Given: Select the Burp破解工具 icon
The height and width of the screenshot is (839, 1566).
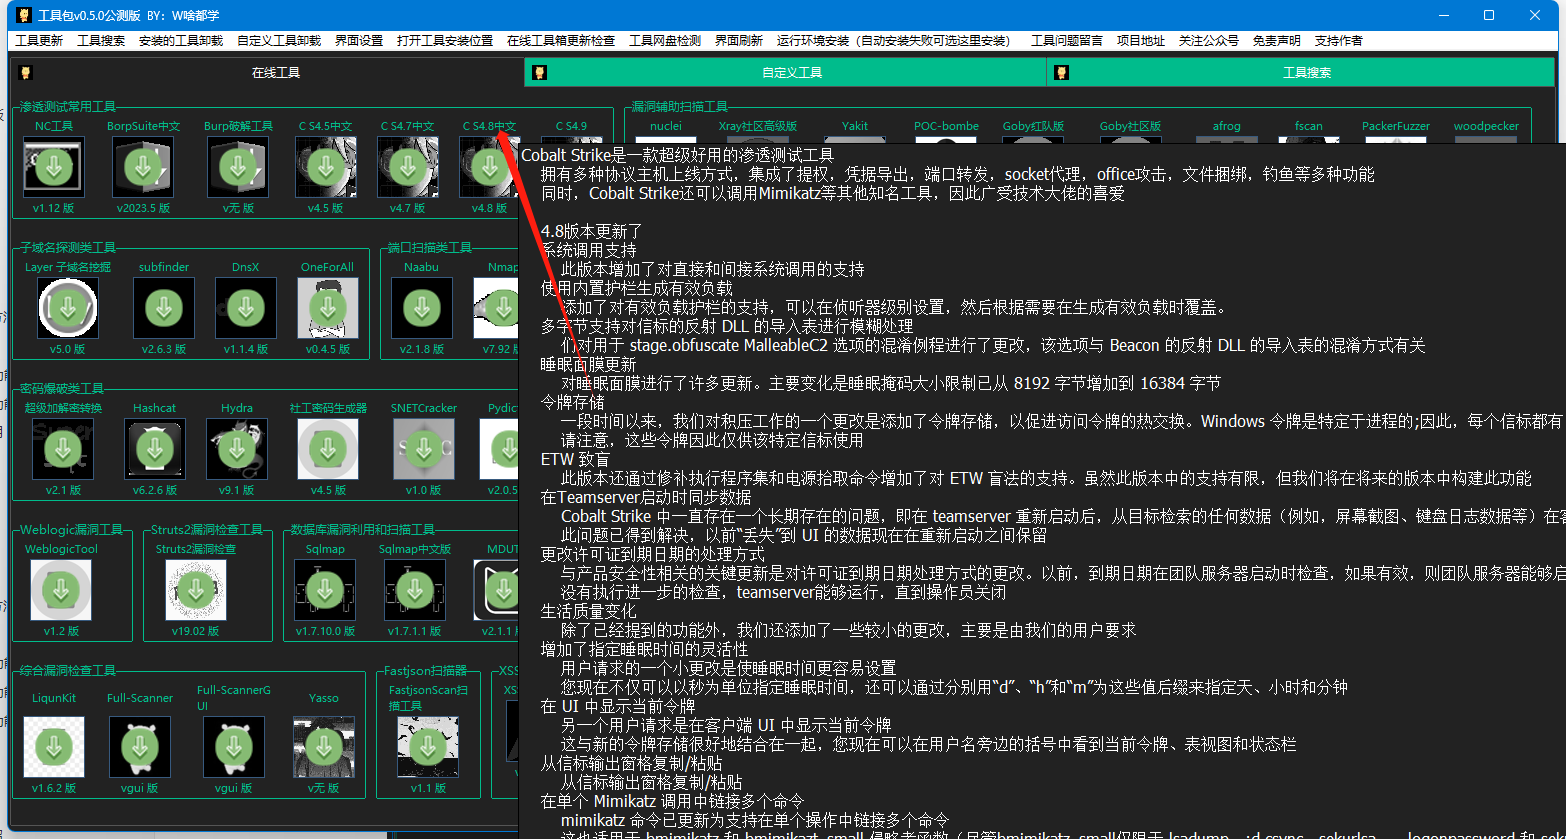Looking at the screenshot, I should [238, 167].
